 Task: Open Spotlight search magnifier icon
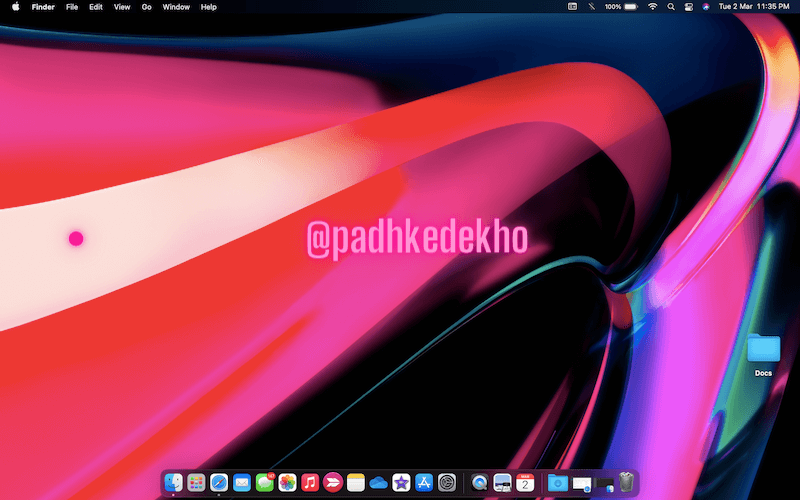tap(671, 7)
